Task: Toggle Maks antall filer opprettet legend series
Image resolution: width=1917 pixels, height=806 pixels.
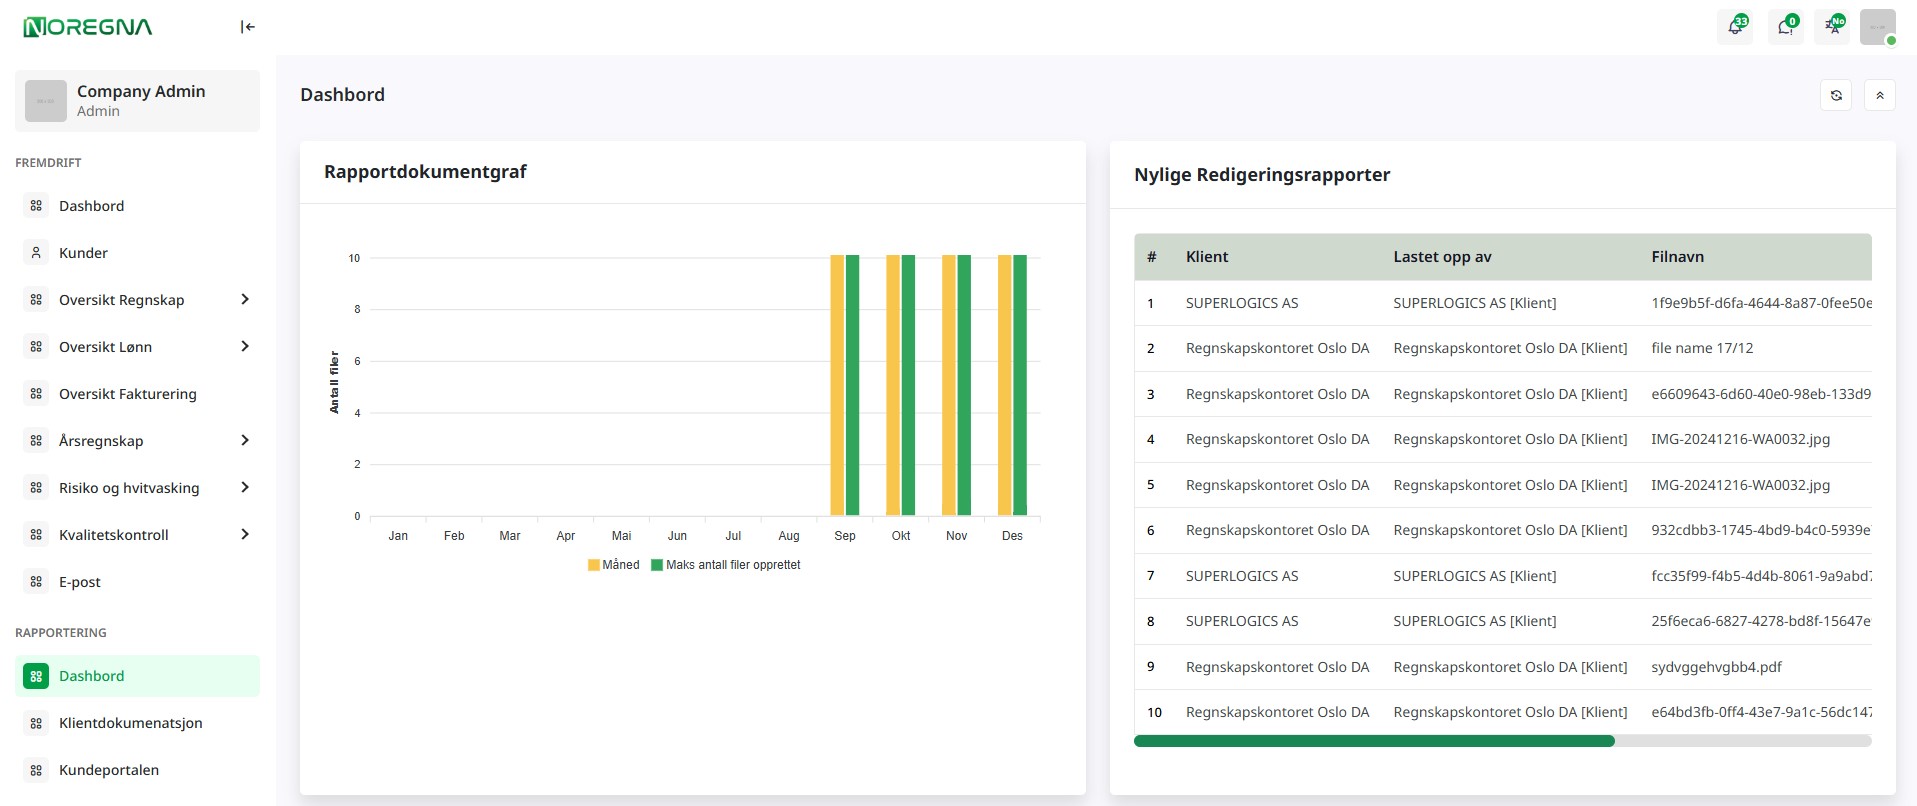Action: tap(726, 565)
